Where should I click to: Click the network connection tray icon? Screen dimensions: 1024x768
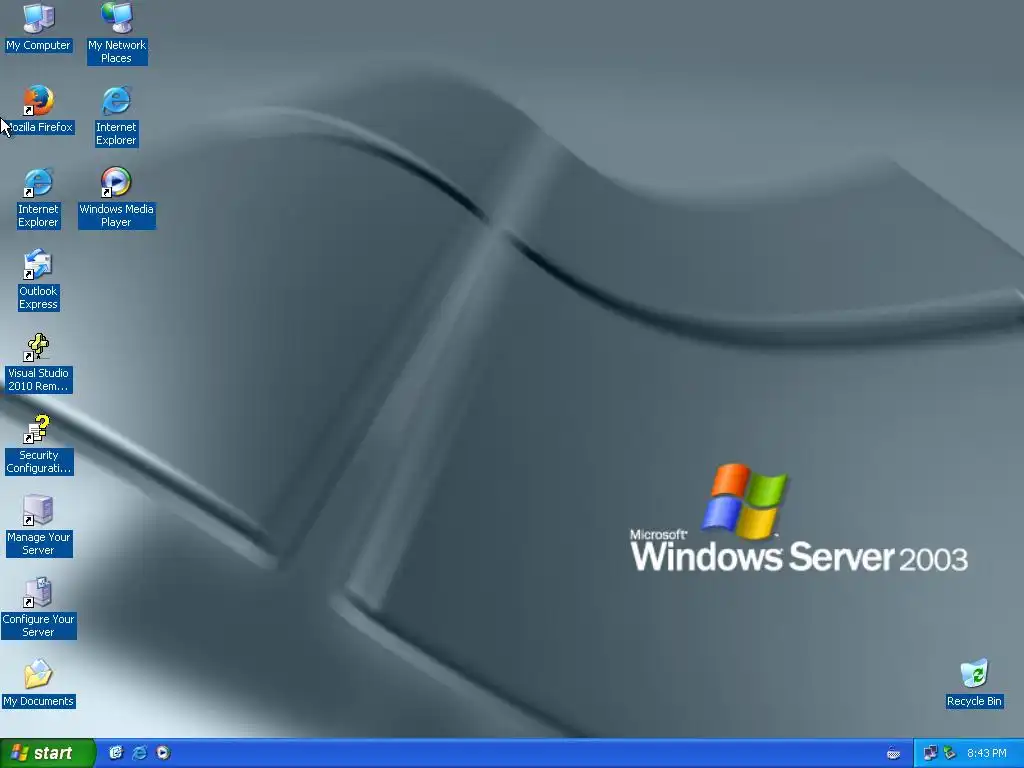(930, 753)
